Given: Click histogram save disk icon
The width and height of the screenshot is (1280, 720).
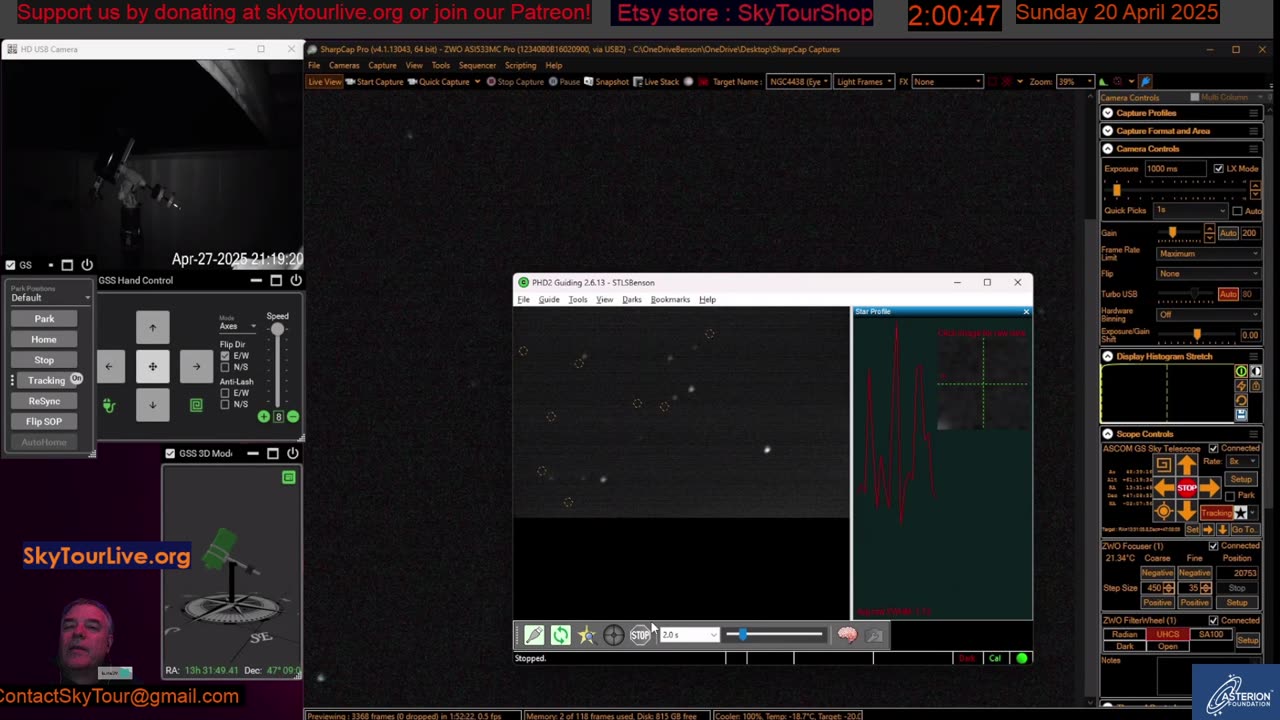Looking at the screenshot, I should 1241,414.
